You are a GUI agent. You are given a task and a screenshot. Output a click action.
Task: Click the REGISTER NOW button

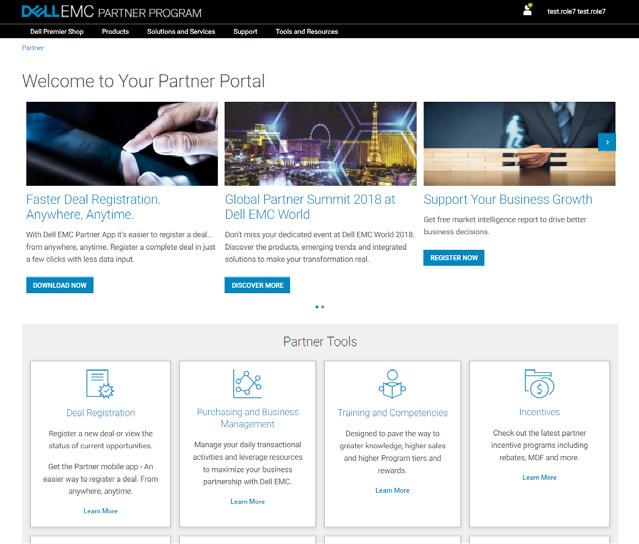[x=454, y=258]
